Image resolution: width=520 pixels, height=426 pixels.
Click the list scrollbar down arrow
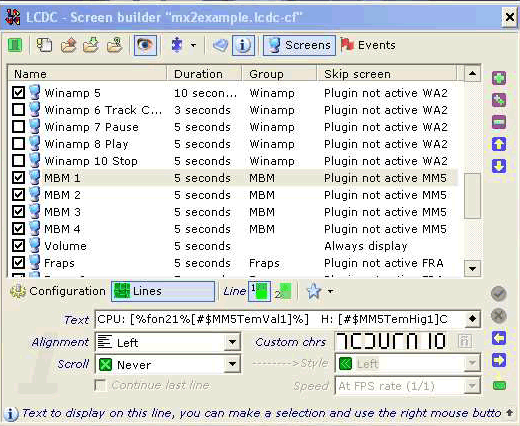(x=472, y=268)
